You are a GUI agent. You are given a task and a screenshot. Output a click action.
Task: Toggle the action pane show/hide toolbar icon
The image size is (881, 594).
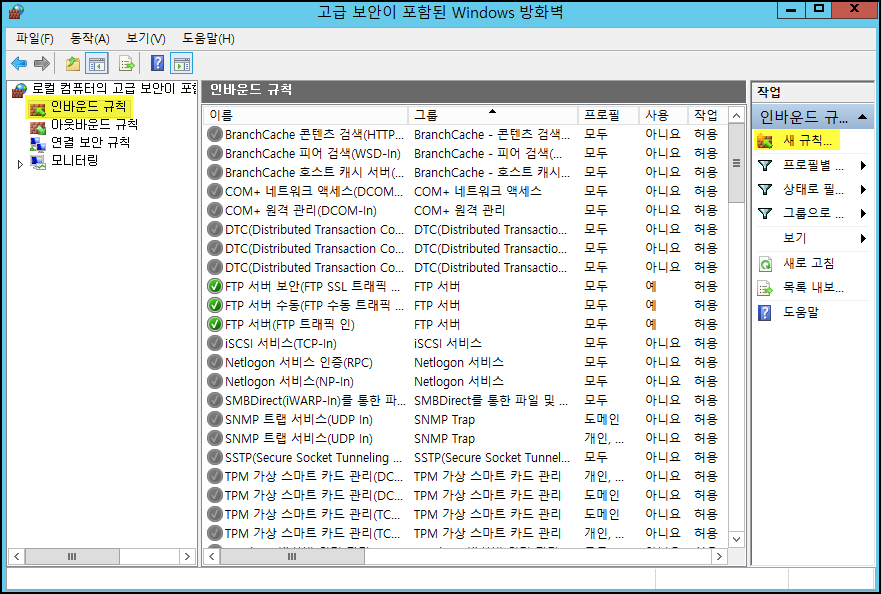point(181,64)
